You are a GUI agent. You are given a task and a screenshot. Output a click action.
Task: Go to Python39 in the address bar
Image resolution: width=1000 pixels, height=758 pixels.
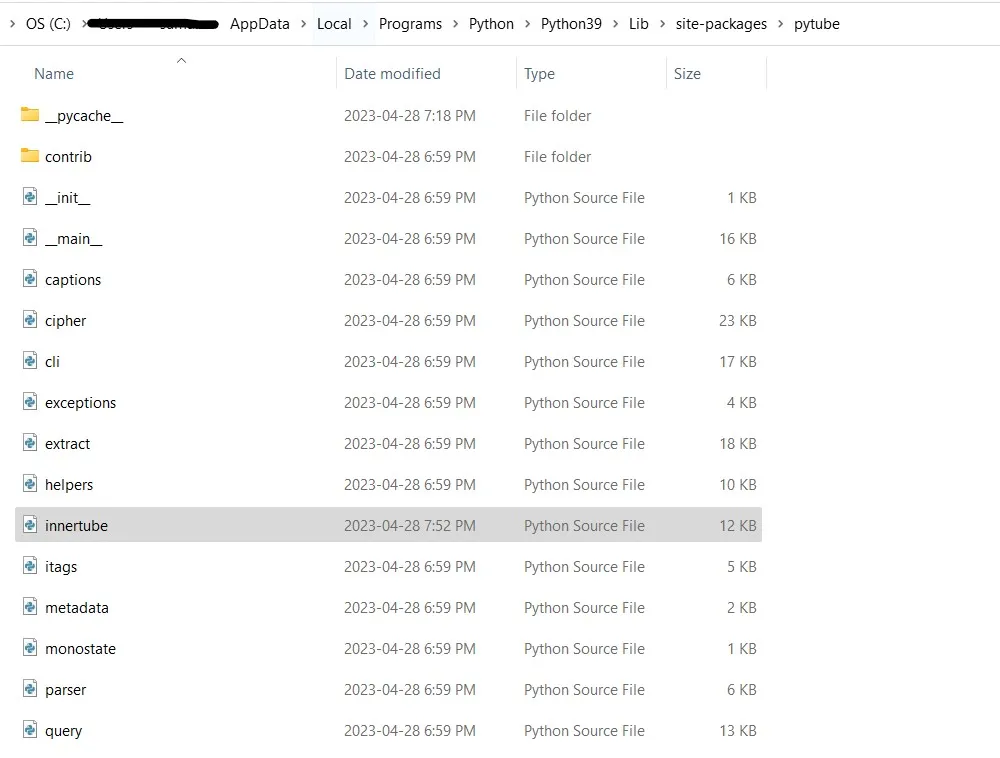coord(571,24)
